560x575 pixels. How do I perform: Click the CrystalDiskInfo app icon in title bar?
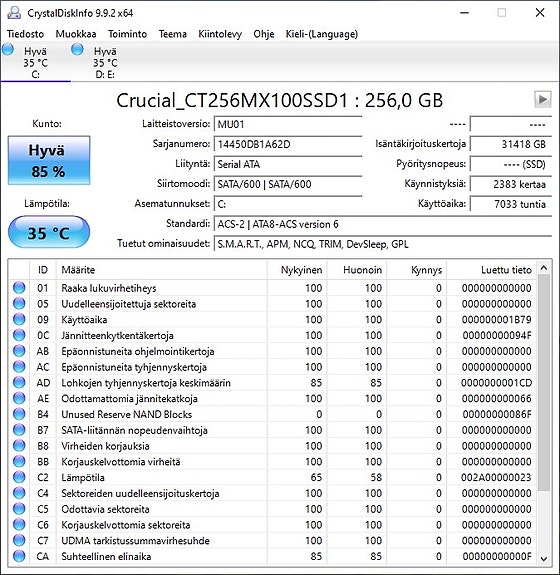tap(14, 13)
